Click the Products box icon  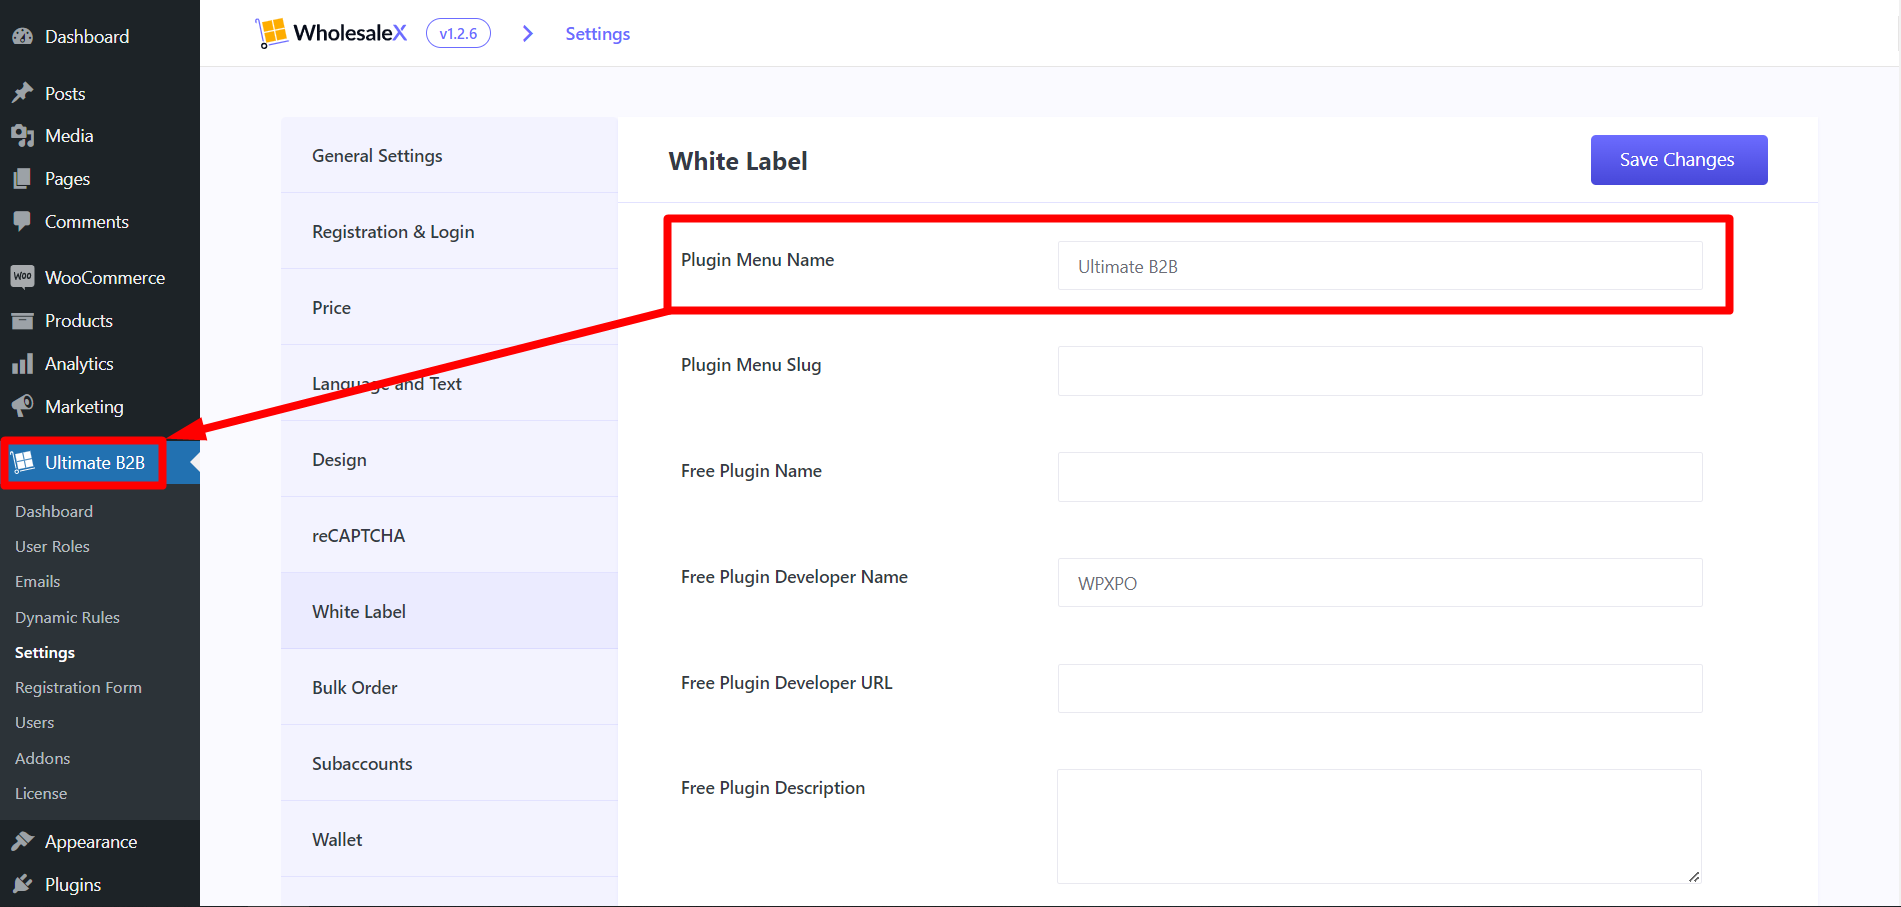pyautogui.click(x=22, y=321)
